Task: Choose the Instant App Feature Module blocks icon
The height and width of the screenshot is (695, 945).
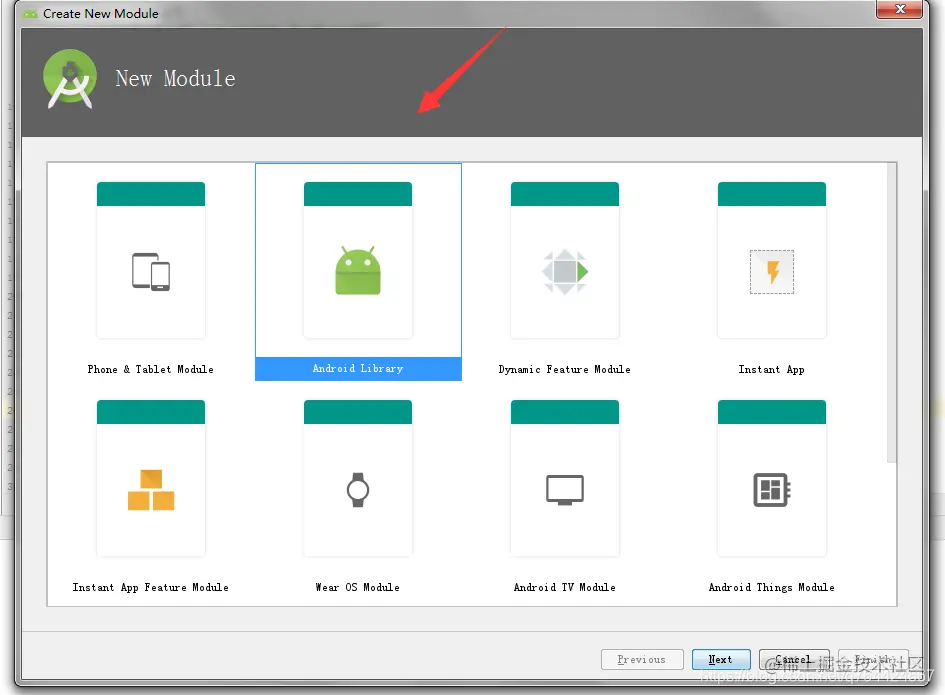Action: tap(151, 489)
